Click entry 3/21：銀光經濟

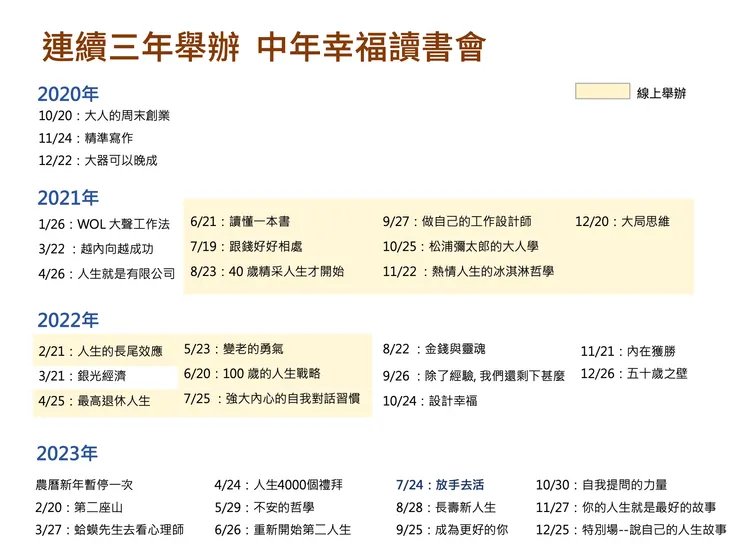82,376
